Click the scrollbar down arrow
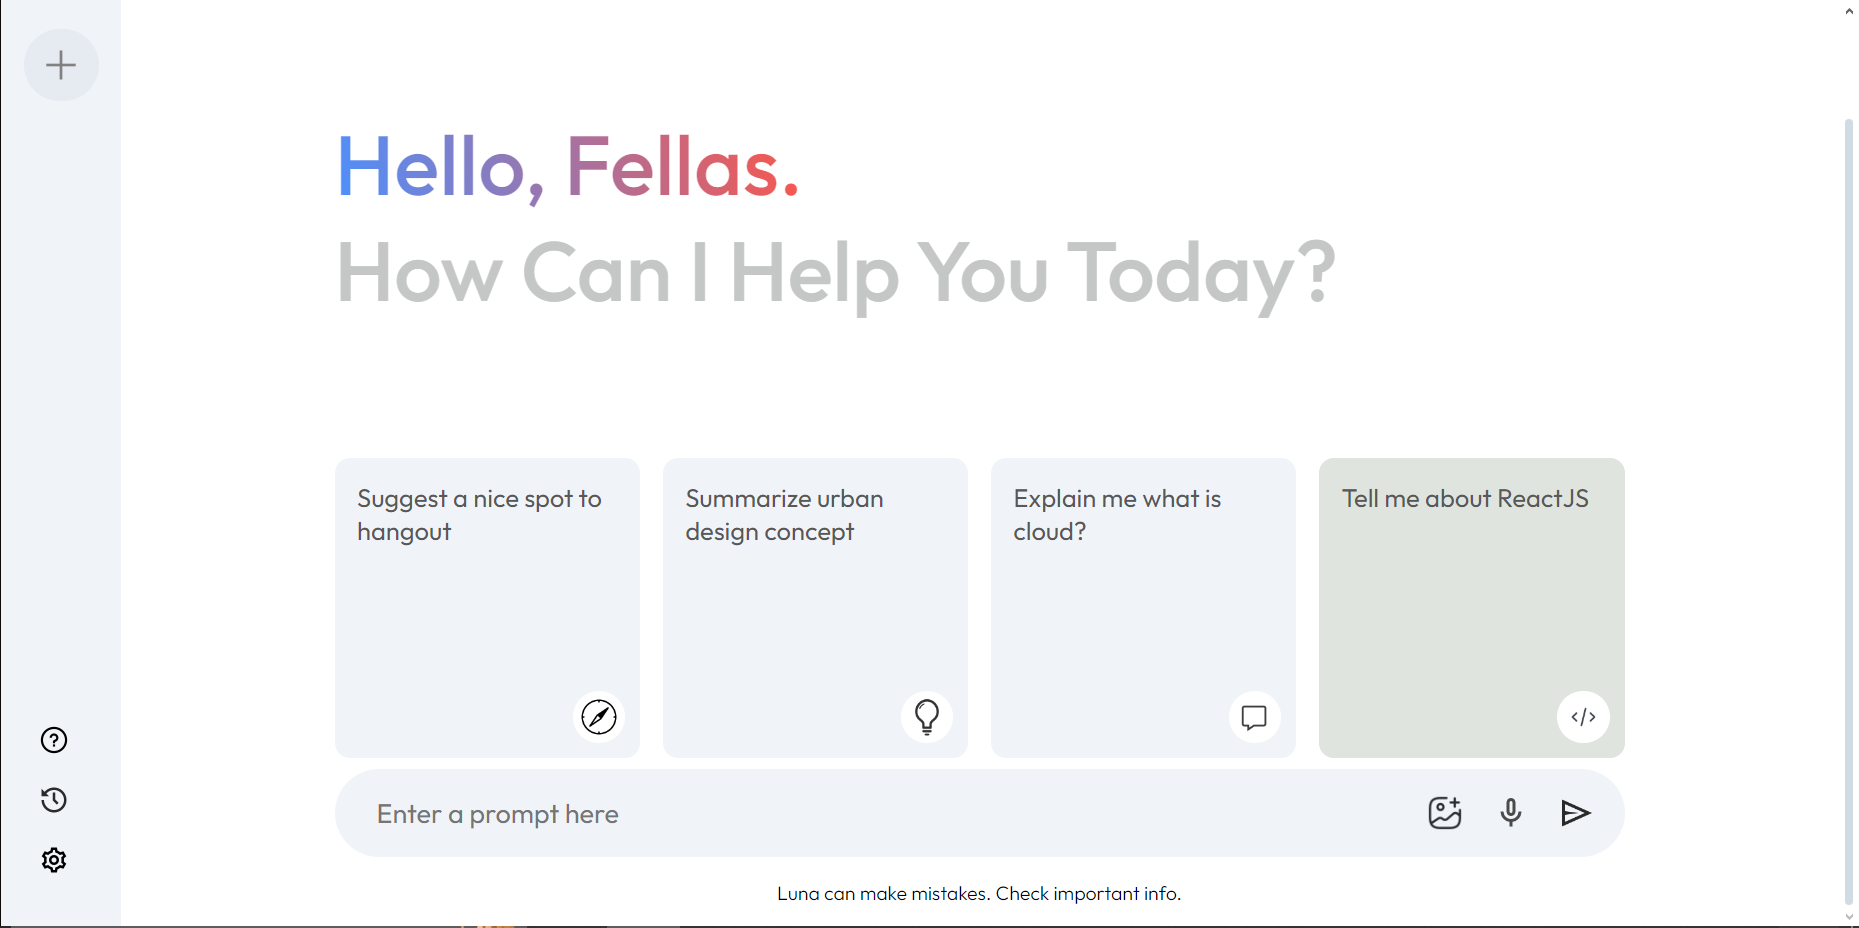Image resolution: width=1859 pixels, height=928 pixels. tap(1849, 917)
